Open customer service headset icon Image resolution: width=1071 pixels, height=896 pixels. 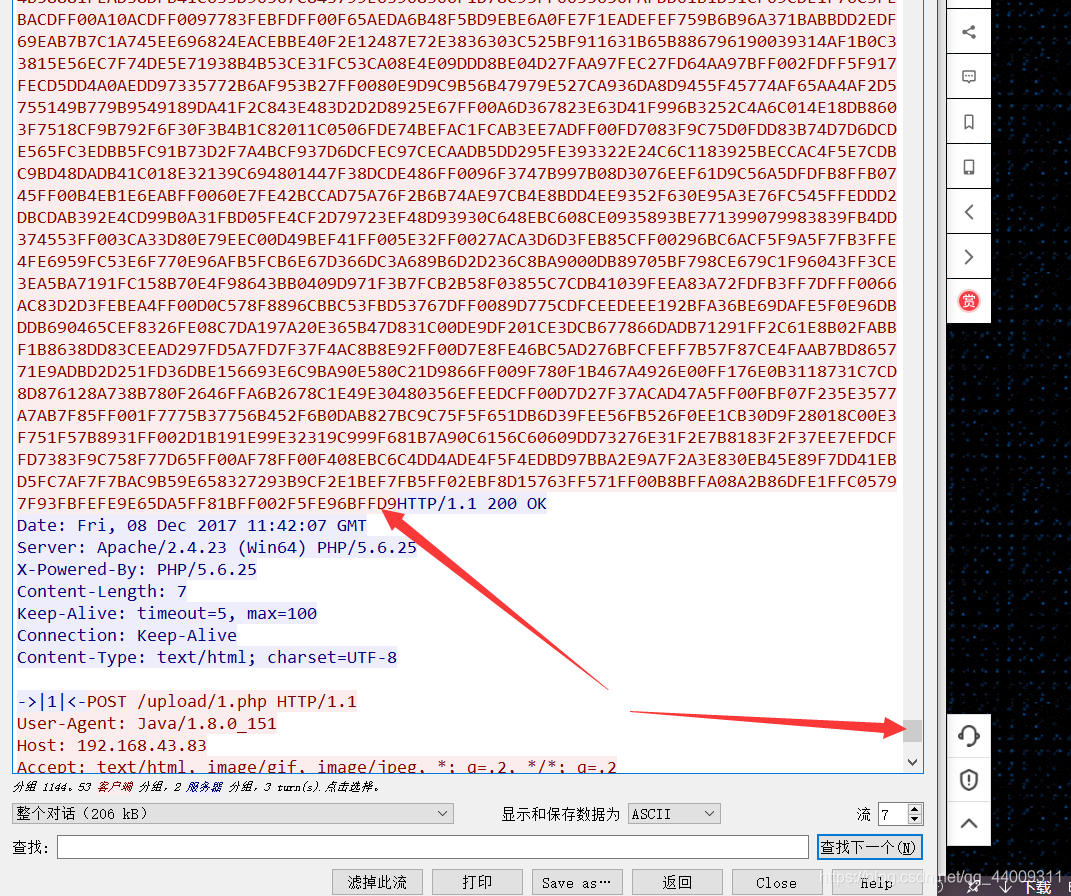(969, 736)
